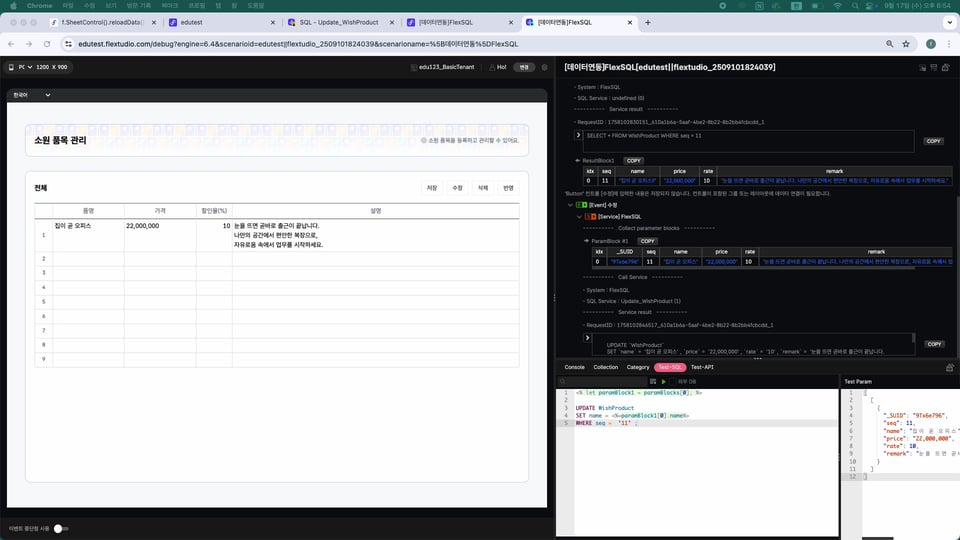Open the 한국어 language dropdown
Screen dimensions: 960x540
click(32, 95)
